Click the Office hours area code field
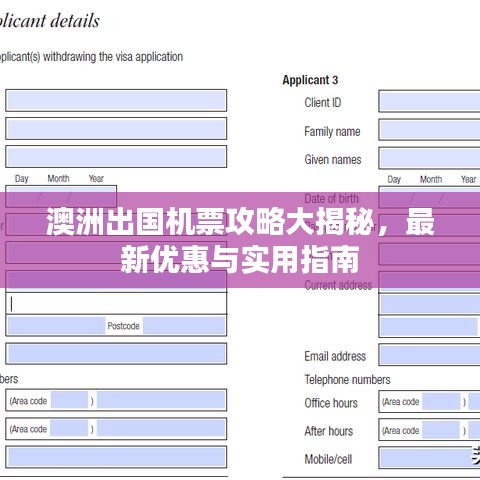The image size is (480, 480). tap(441, 401)
